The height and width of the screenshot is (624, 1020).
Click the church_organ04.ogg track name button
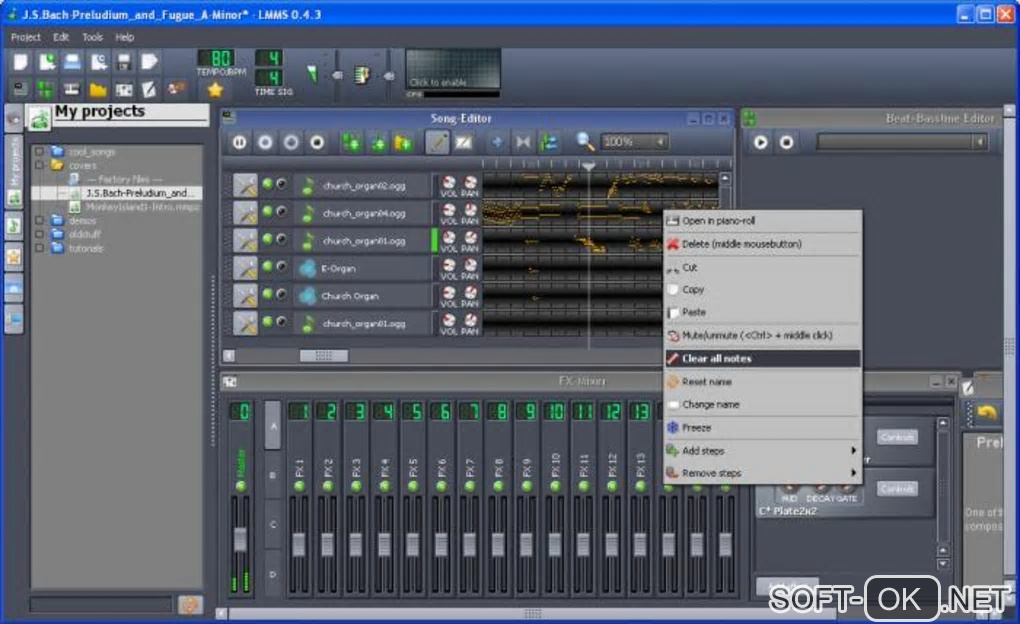(364, 213)
